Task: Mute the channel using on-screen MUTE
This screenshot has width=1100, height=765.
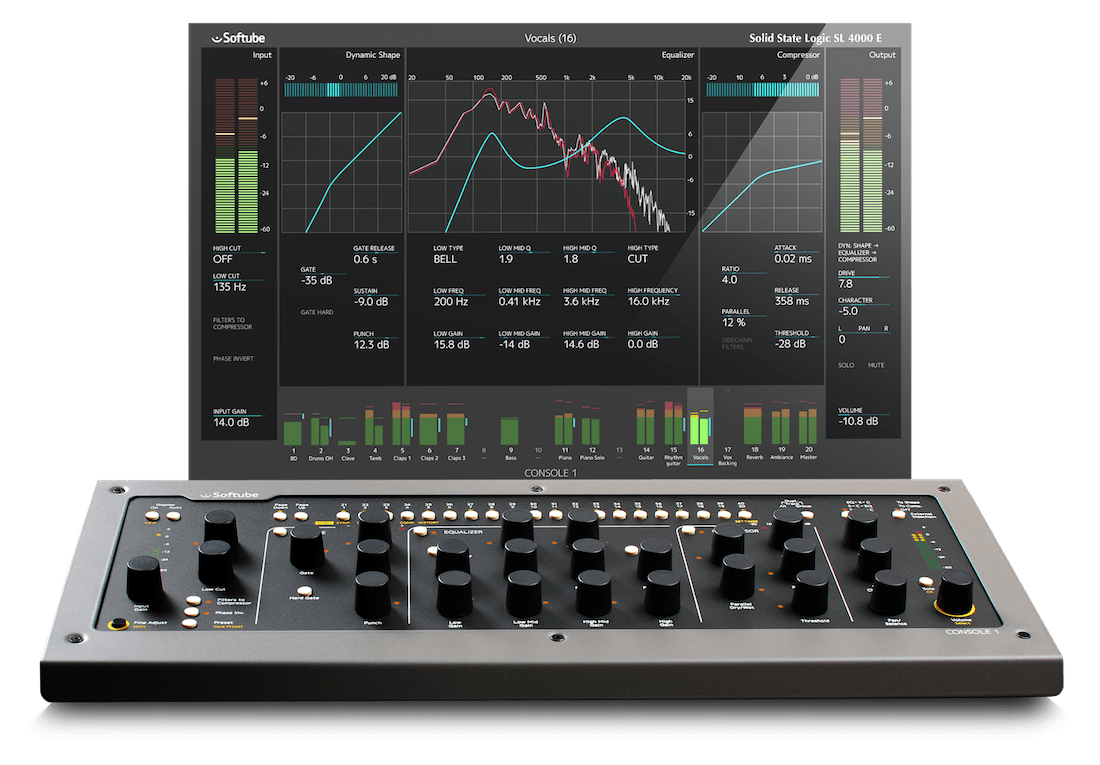Action: coord(876,365)
